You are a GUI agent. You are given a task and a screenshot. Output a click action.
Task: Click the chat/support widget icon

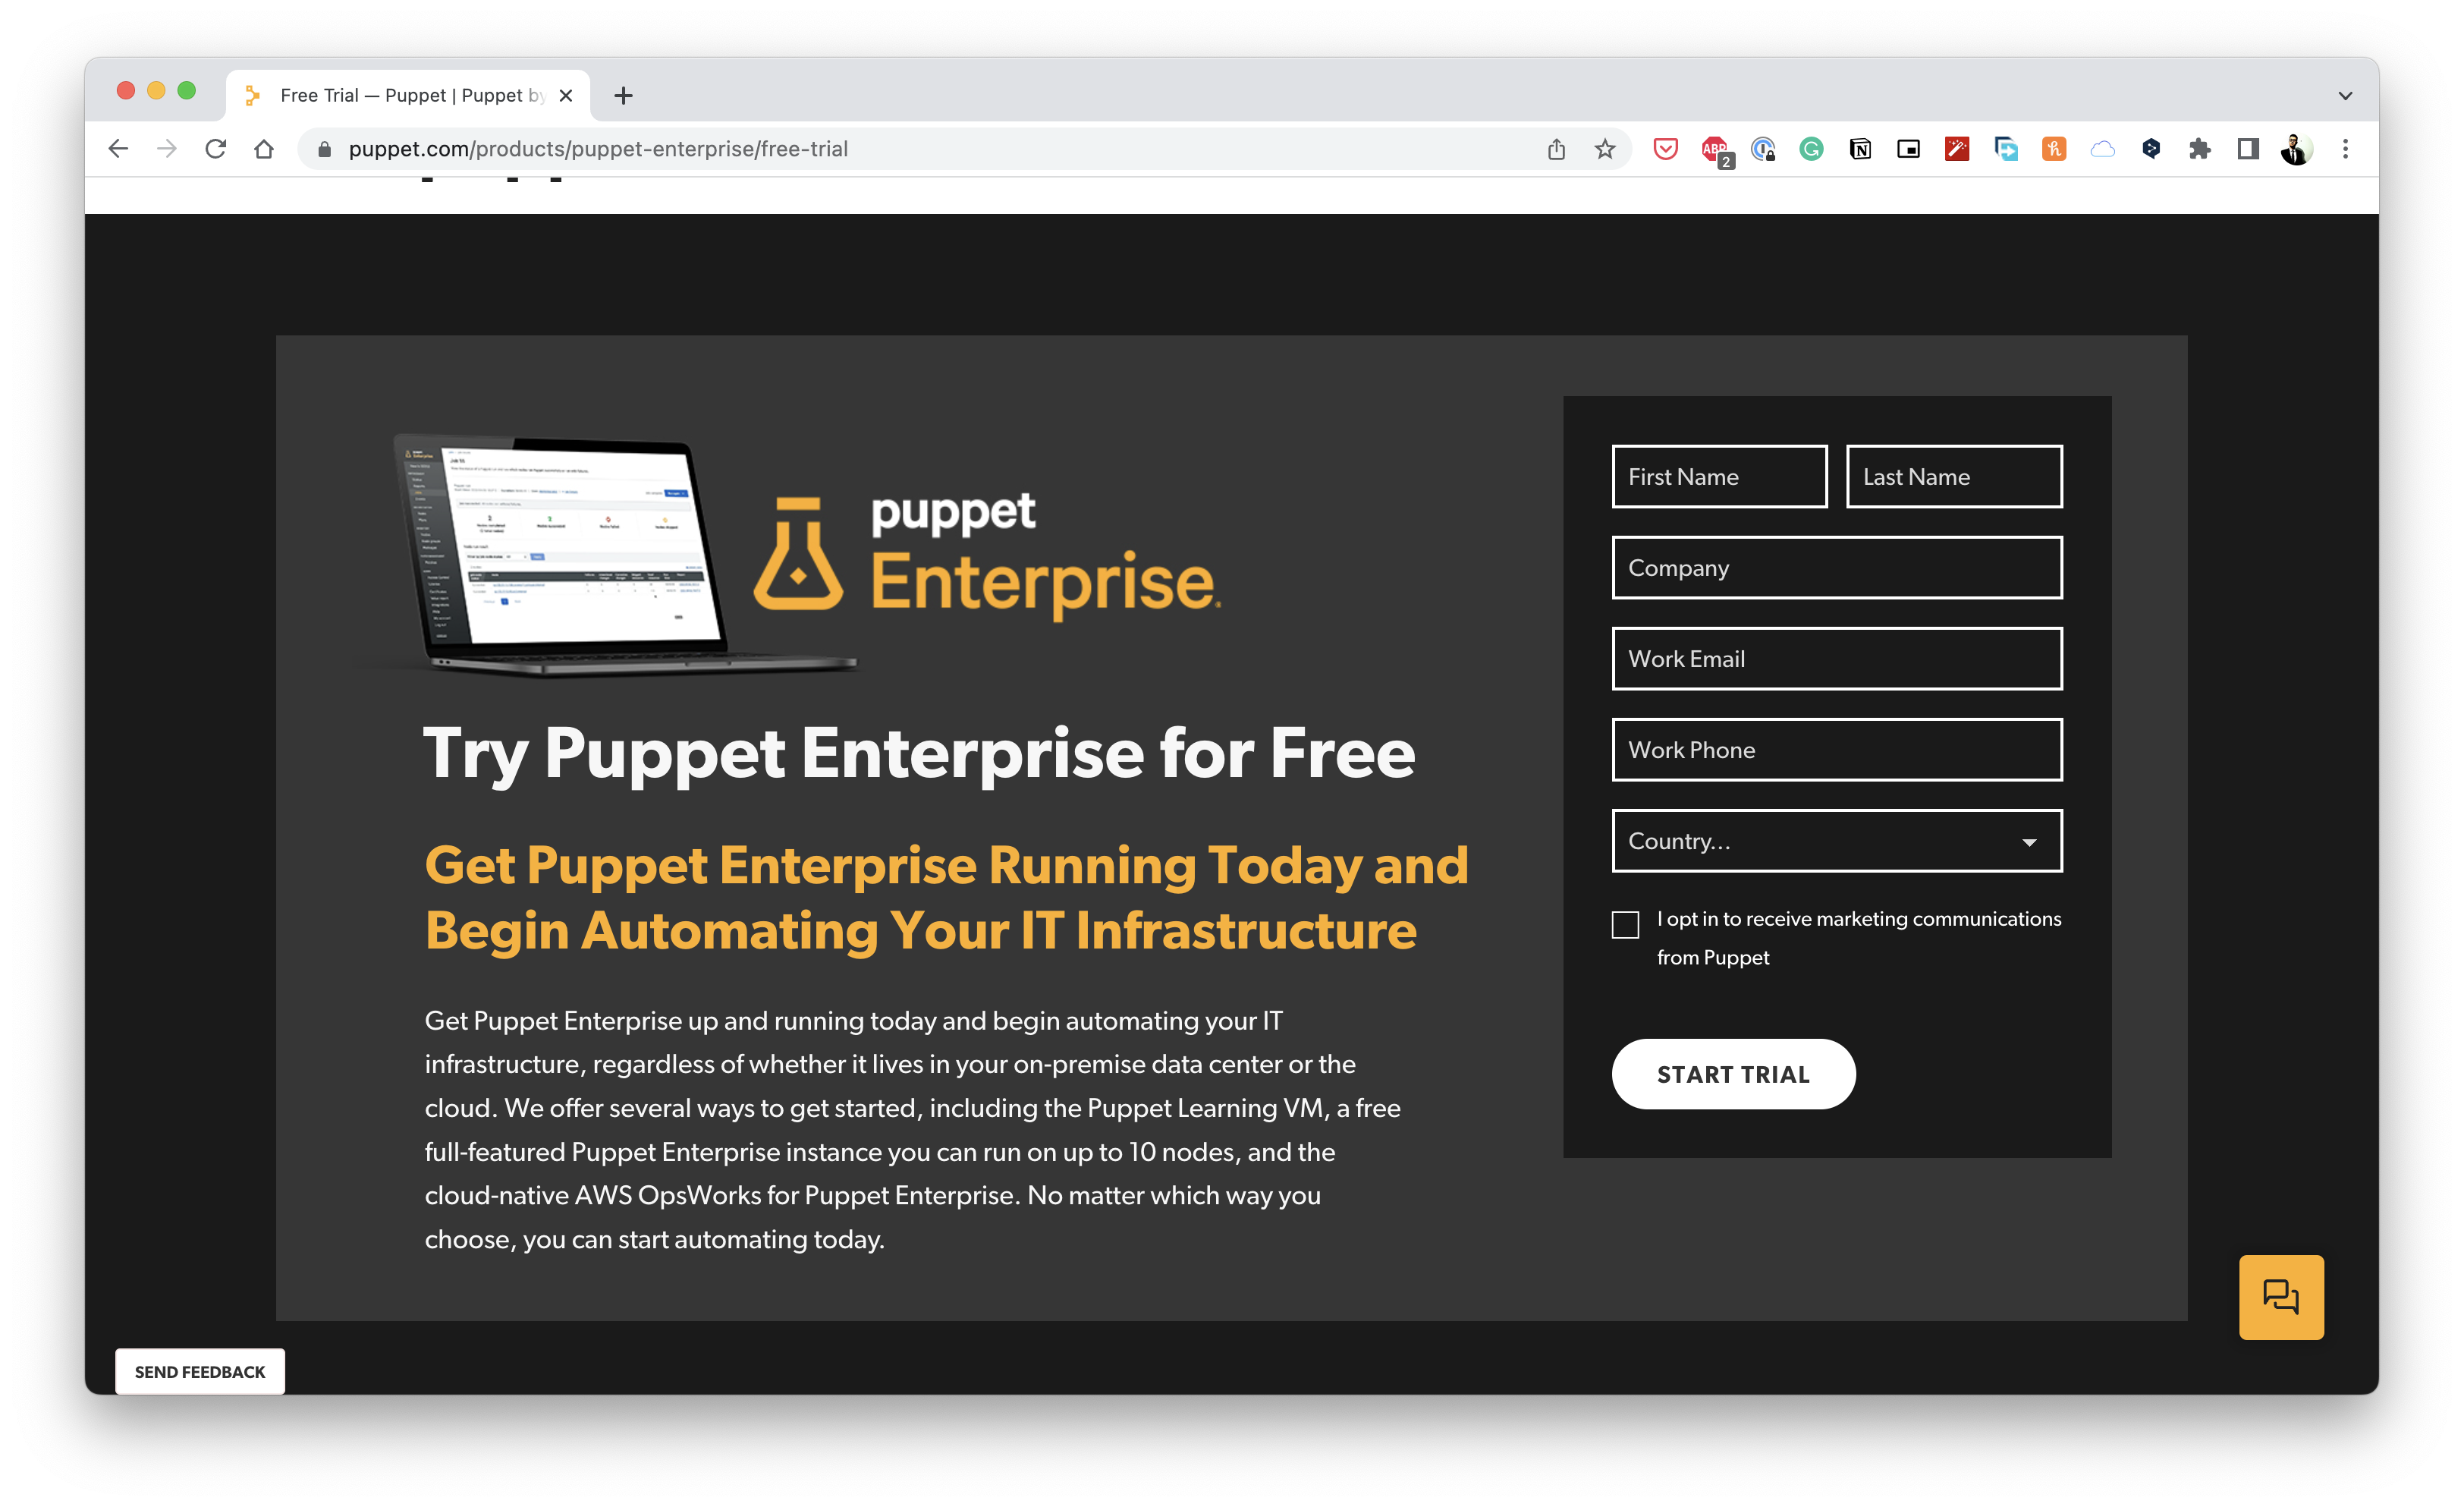click(x=2281, y=1298)
